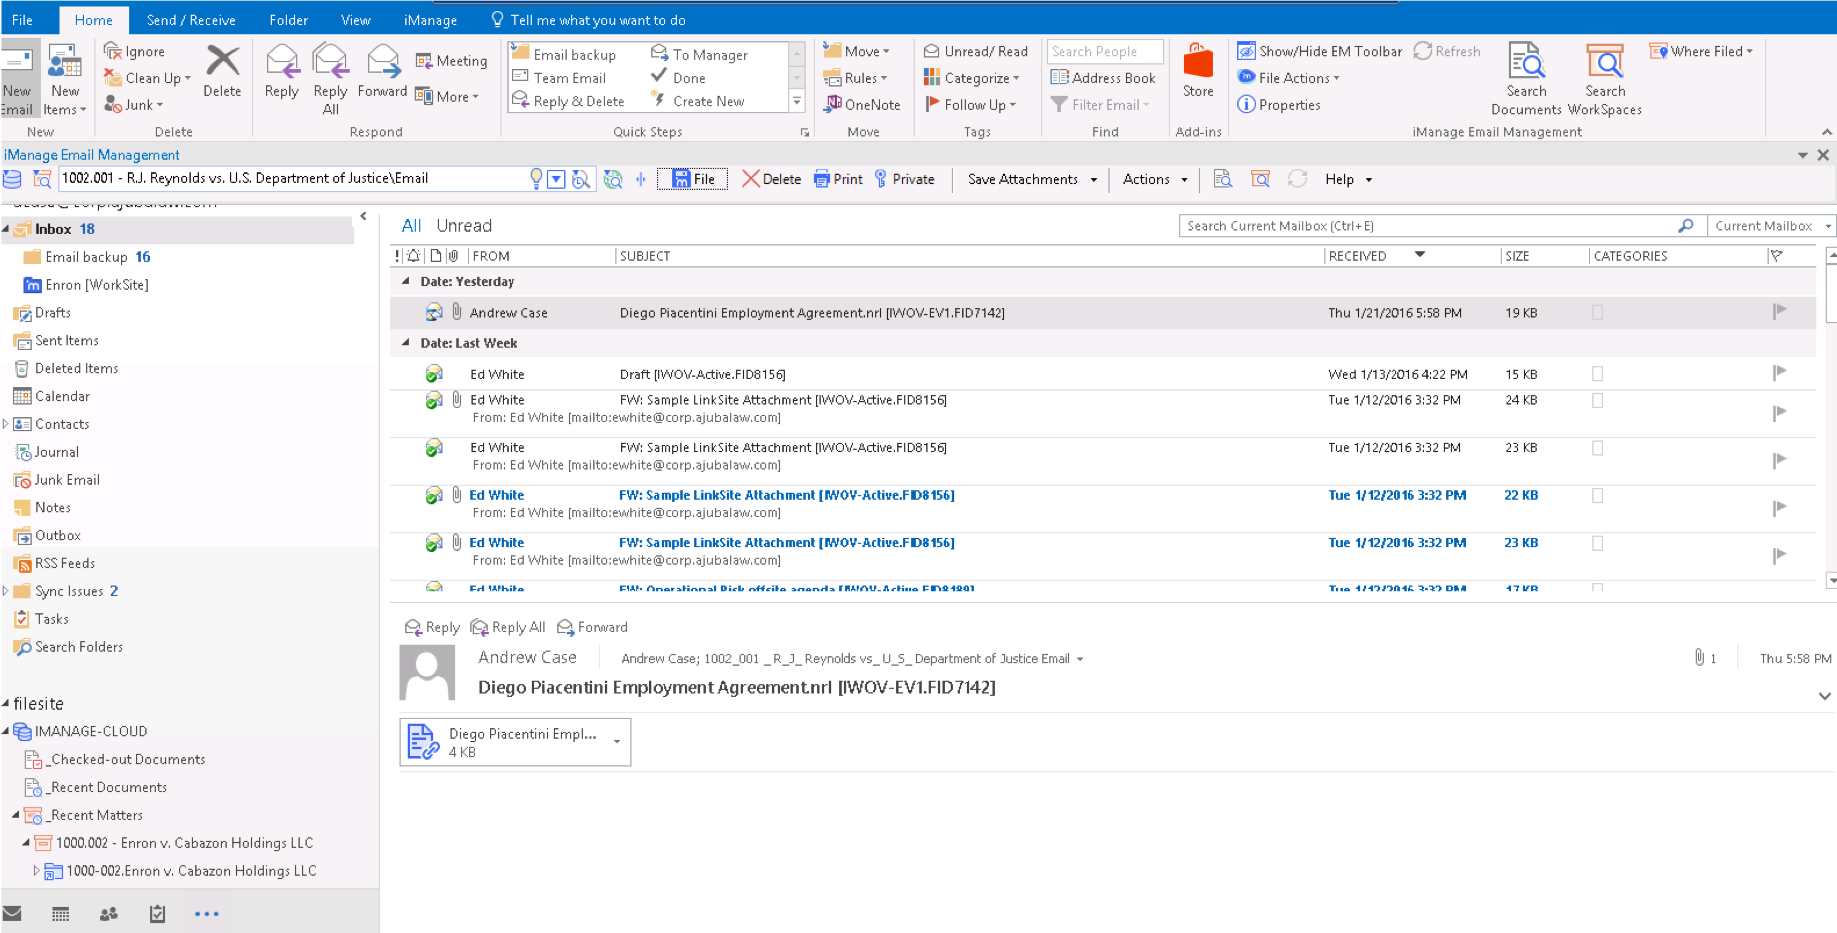
Task: Toggle category box for Draft email row
Action: pos(1597,374)
